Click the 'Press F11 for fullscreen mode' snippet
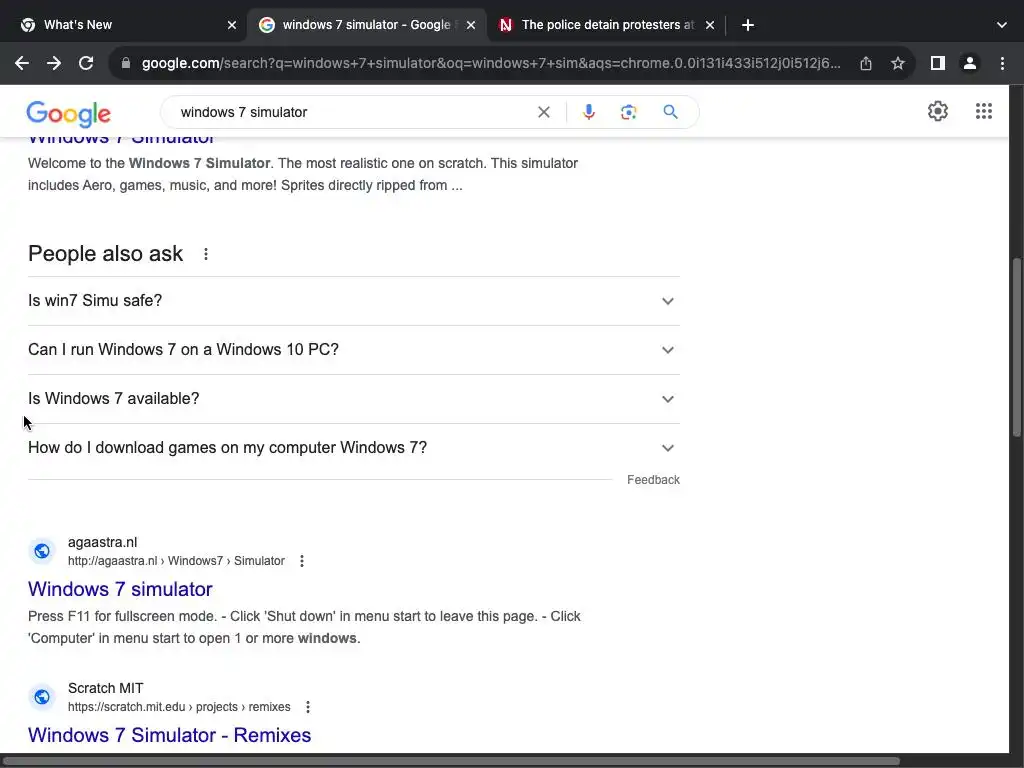 click(304, 628)
